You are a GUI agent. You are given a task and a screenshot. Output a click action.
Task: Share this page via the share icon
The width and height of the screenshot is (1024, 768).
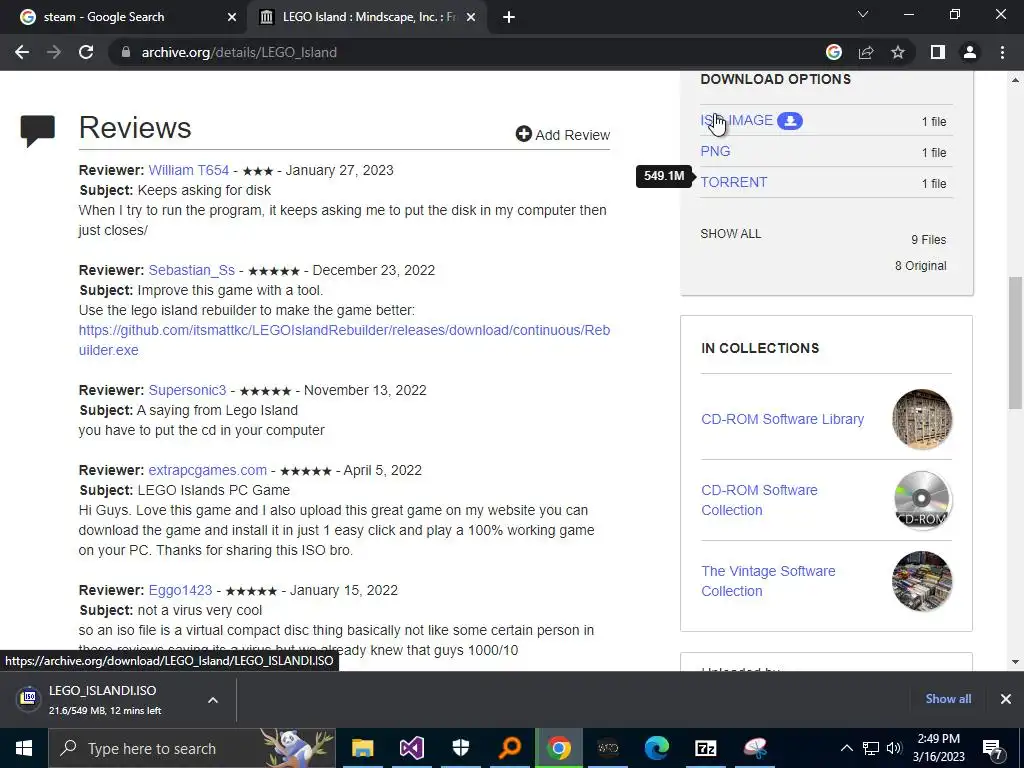pos(866,52)
